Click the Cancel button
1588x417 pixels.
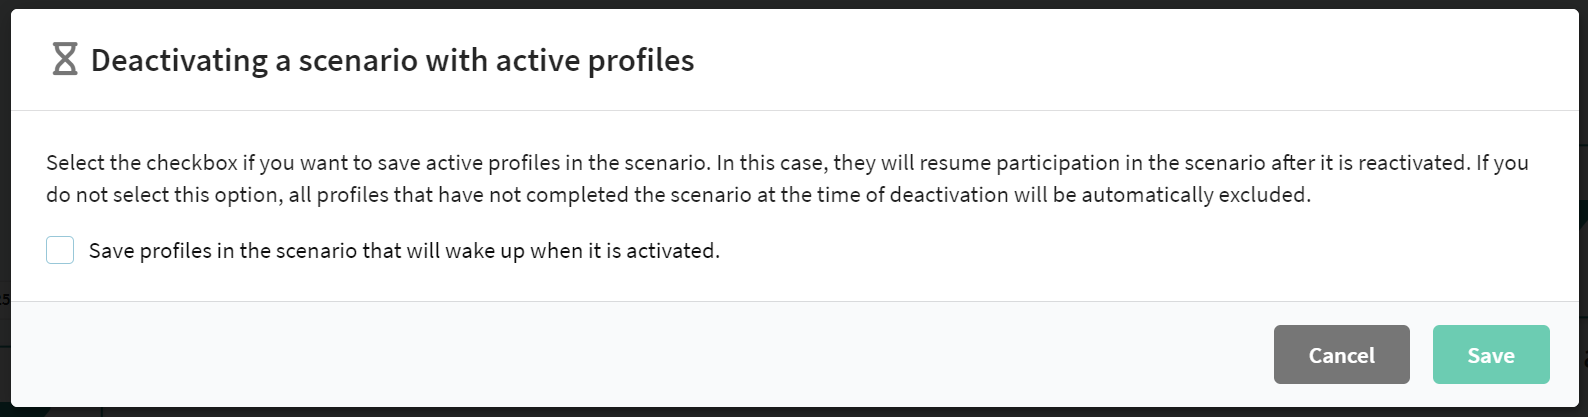(x=1341, y=355)
